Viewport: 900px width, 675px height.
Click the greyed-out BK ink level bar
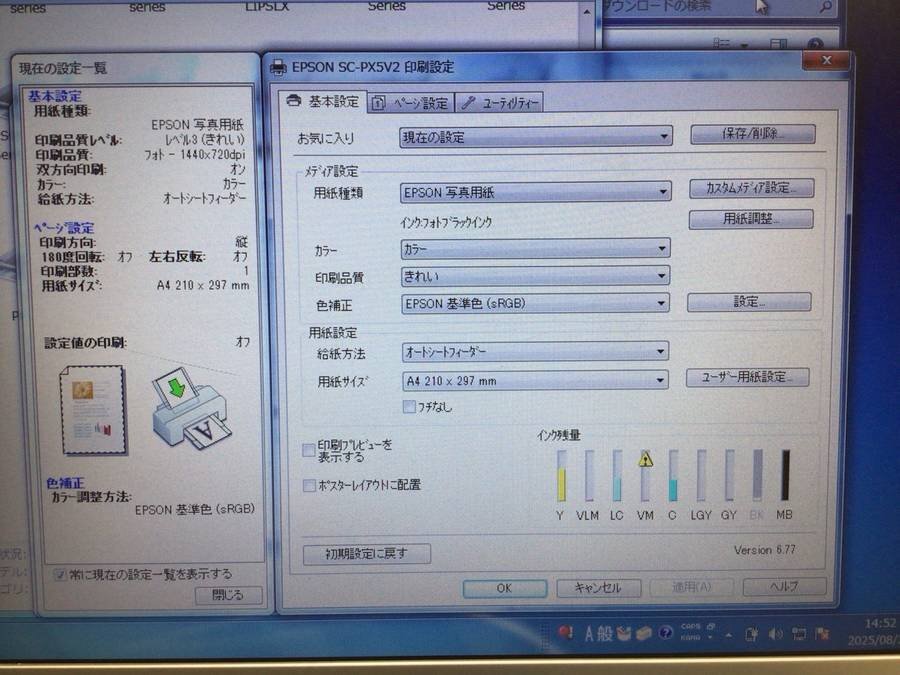point(758,475)
